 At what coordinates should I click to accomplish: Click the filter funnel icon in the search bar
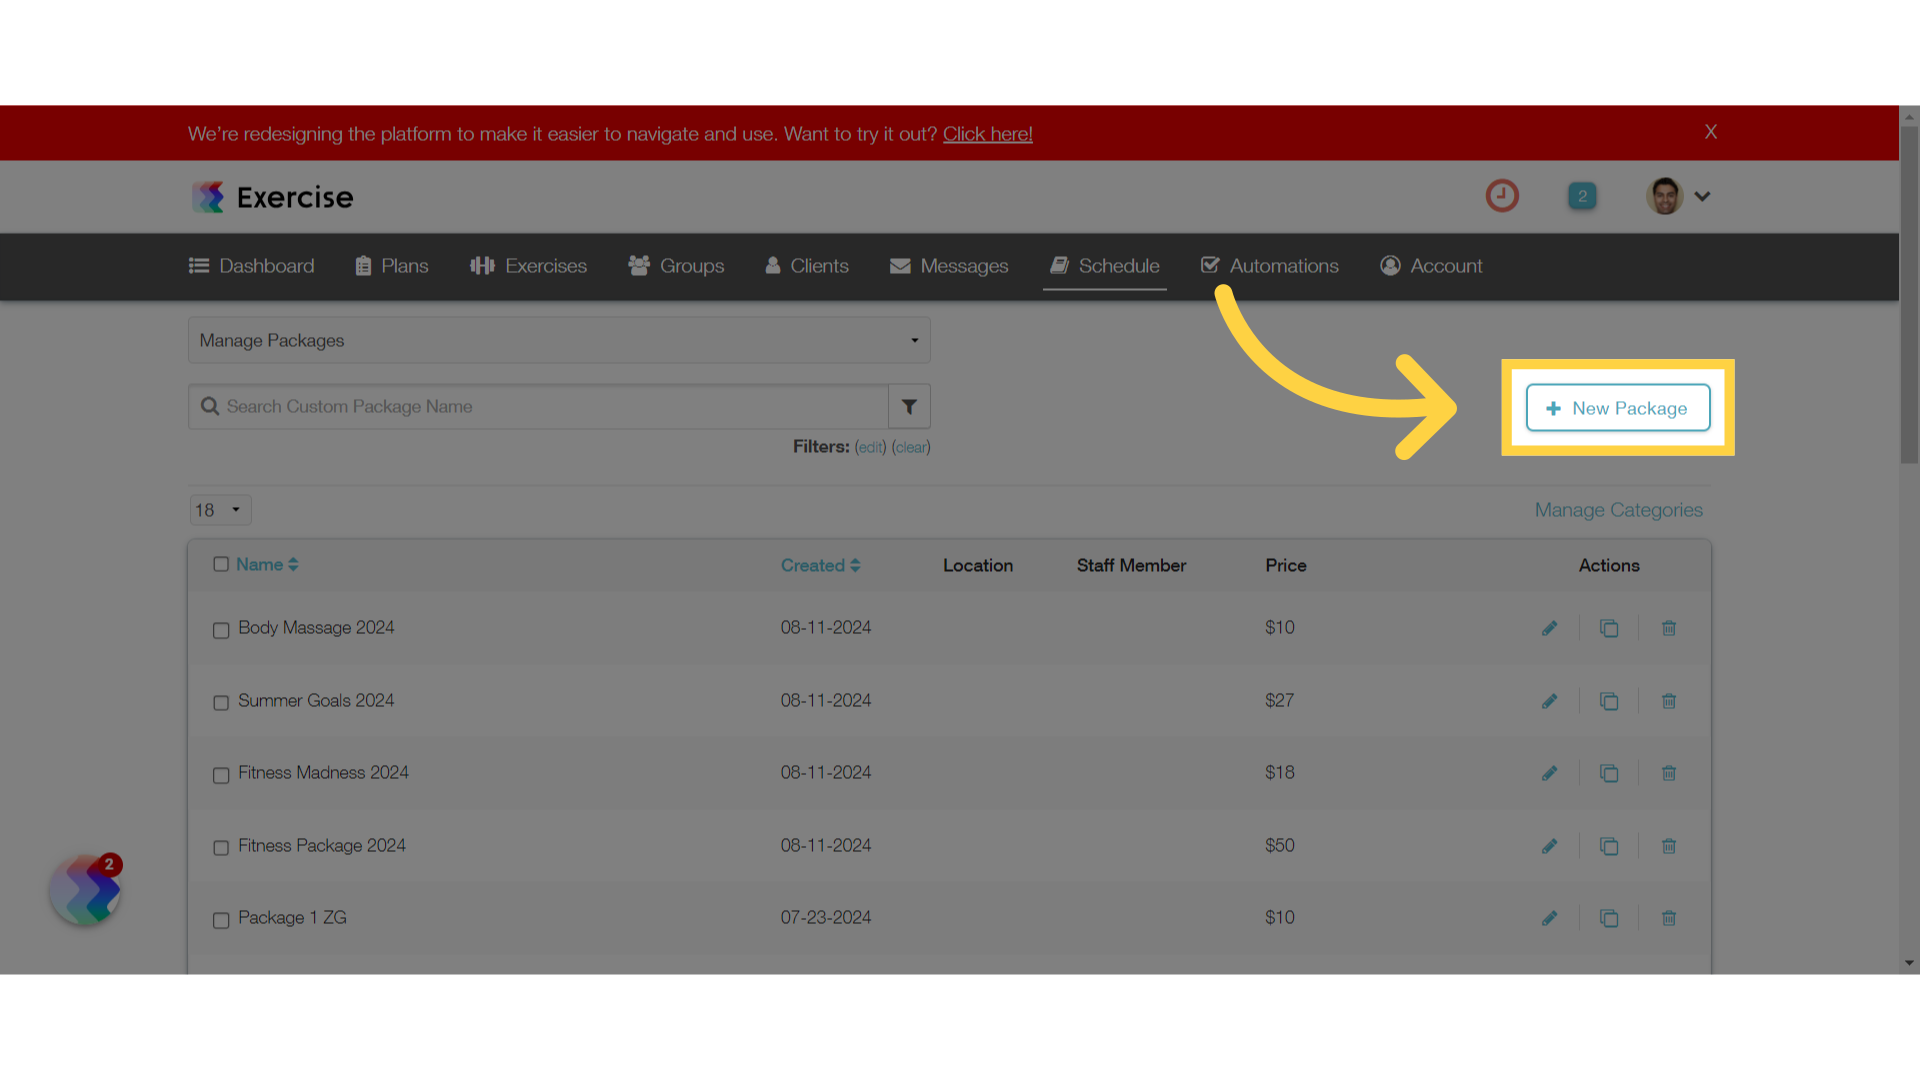click(910, 406)
